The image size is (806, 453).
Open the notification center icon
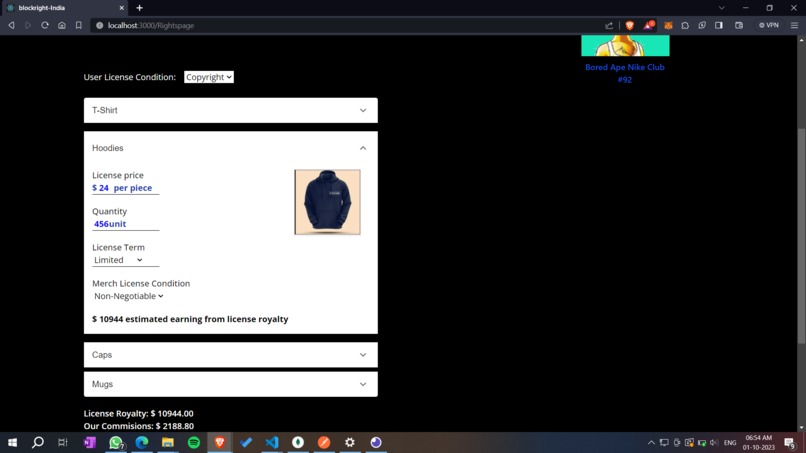pyautogui.click(x=790, y=442)
